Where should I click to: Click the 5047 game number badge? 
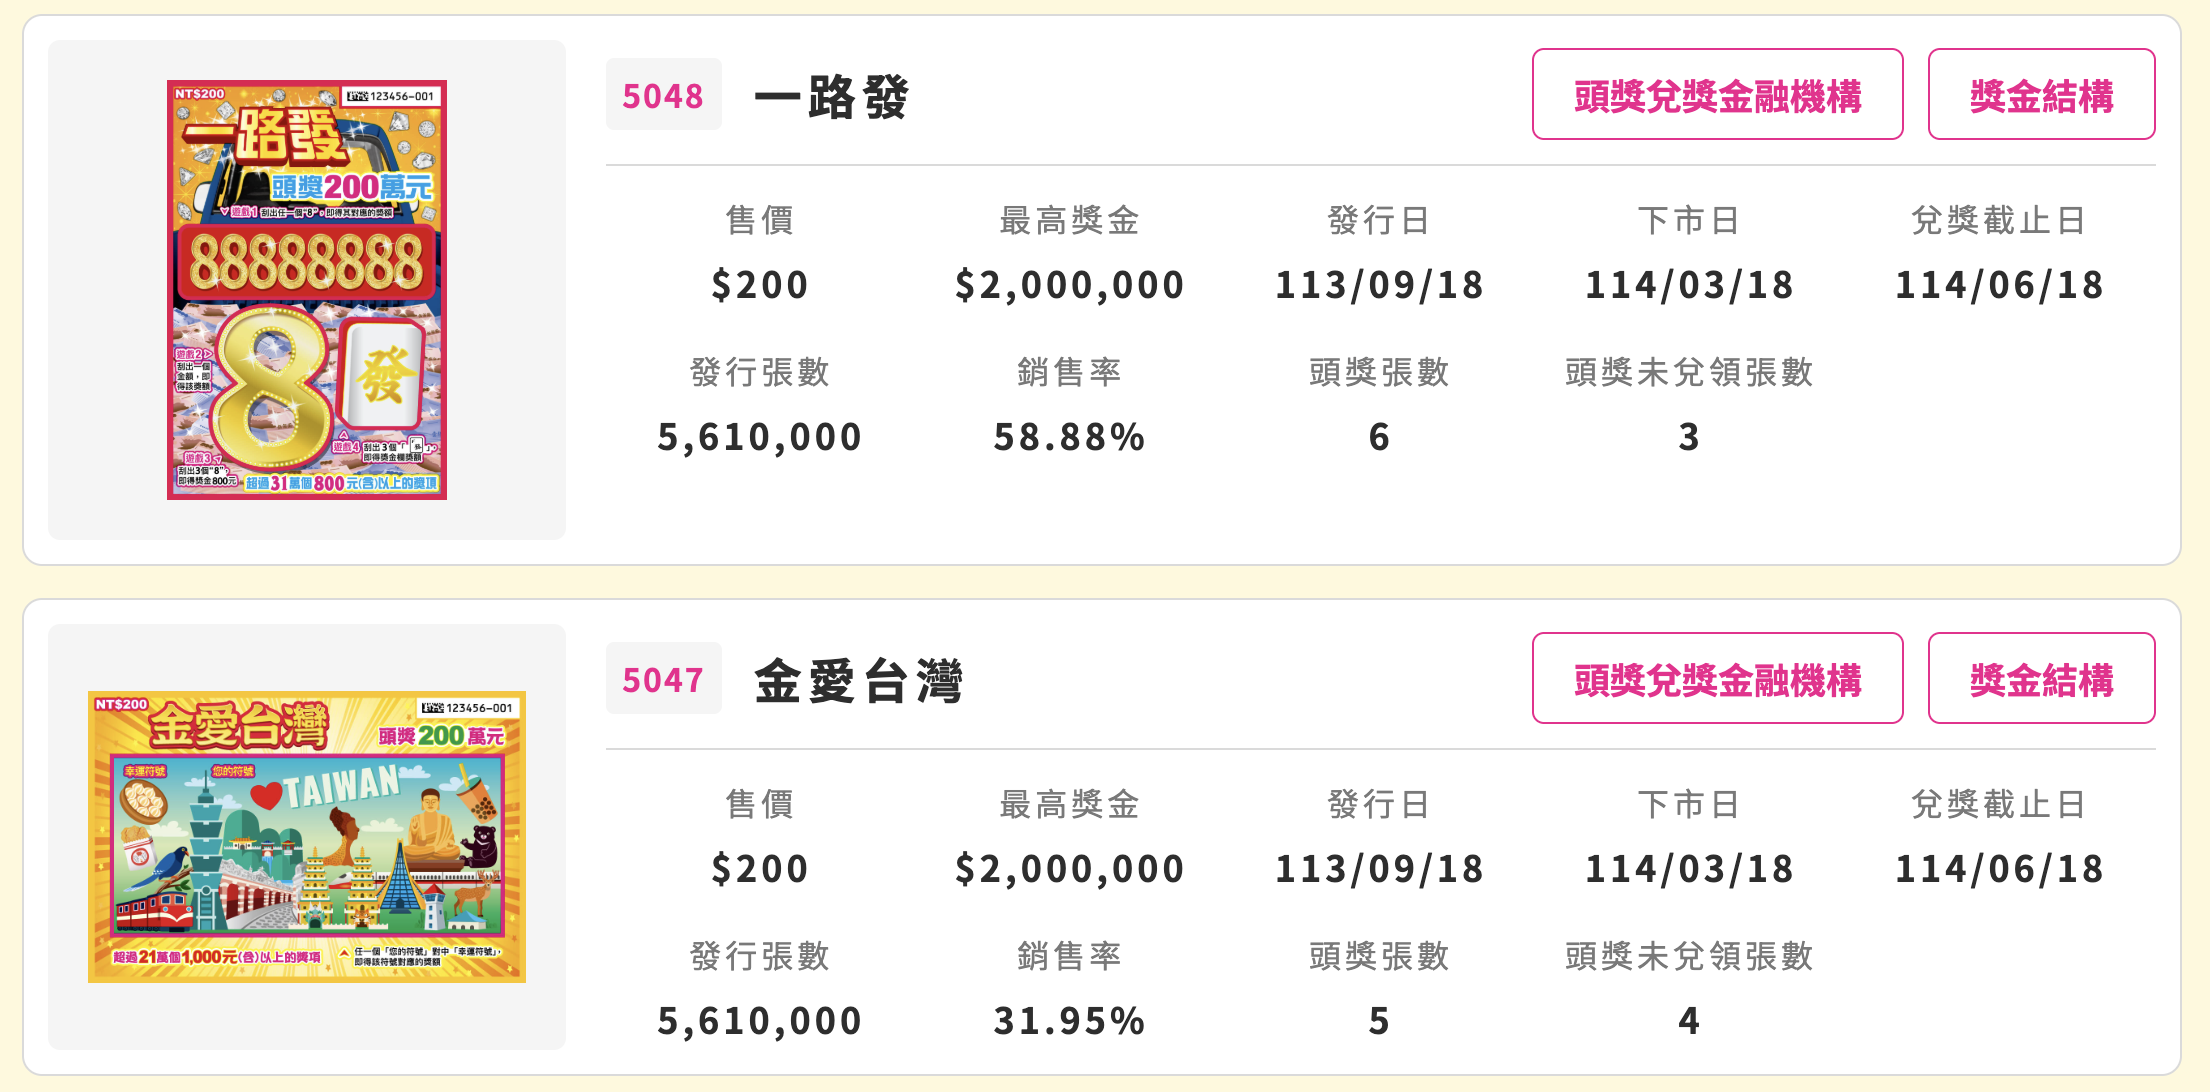point(663,679)
